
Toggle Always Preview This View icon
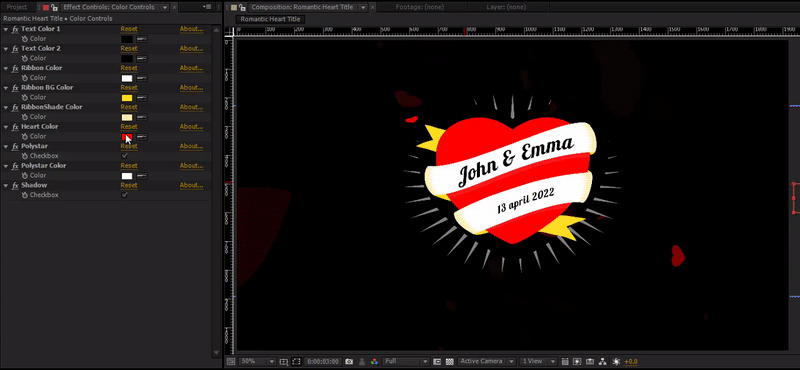pyautogui.click(x=231, y=361)
